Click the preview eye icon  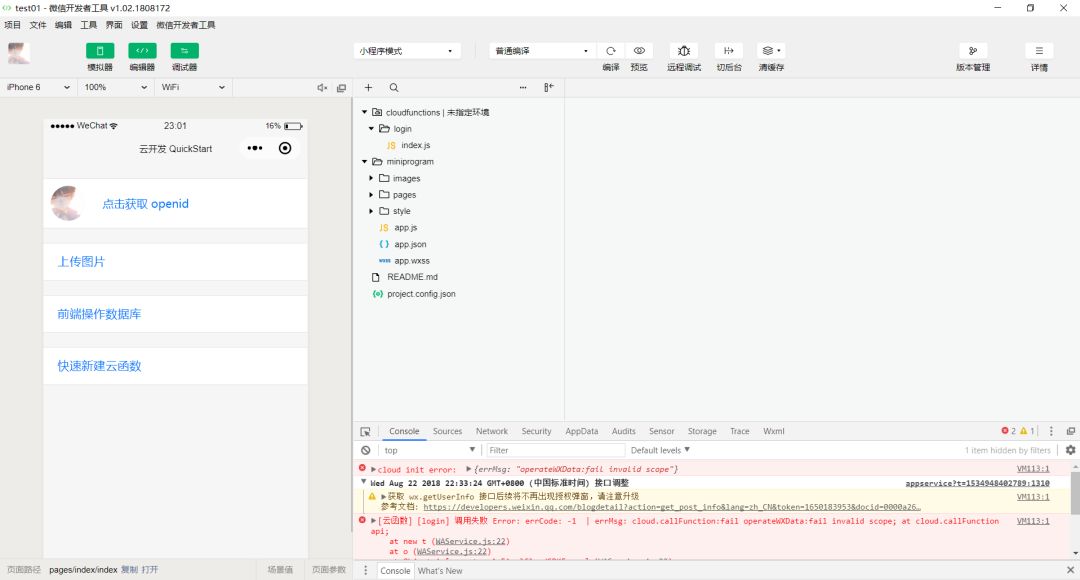coord(639,51)
